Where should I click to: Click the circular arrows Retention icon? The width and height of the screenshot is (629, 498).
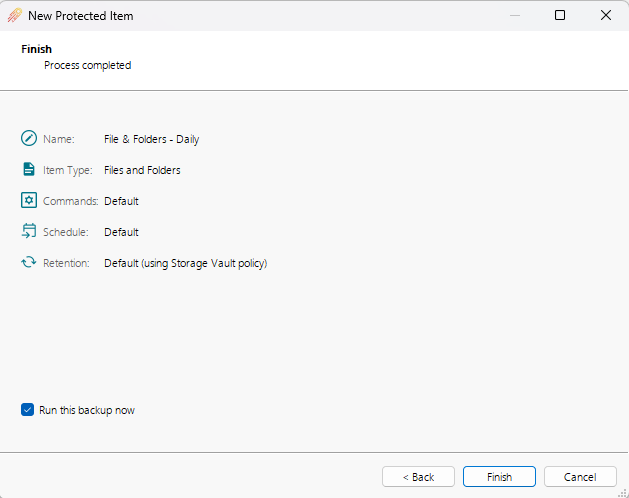[28, 263]
